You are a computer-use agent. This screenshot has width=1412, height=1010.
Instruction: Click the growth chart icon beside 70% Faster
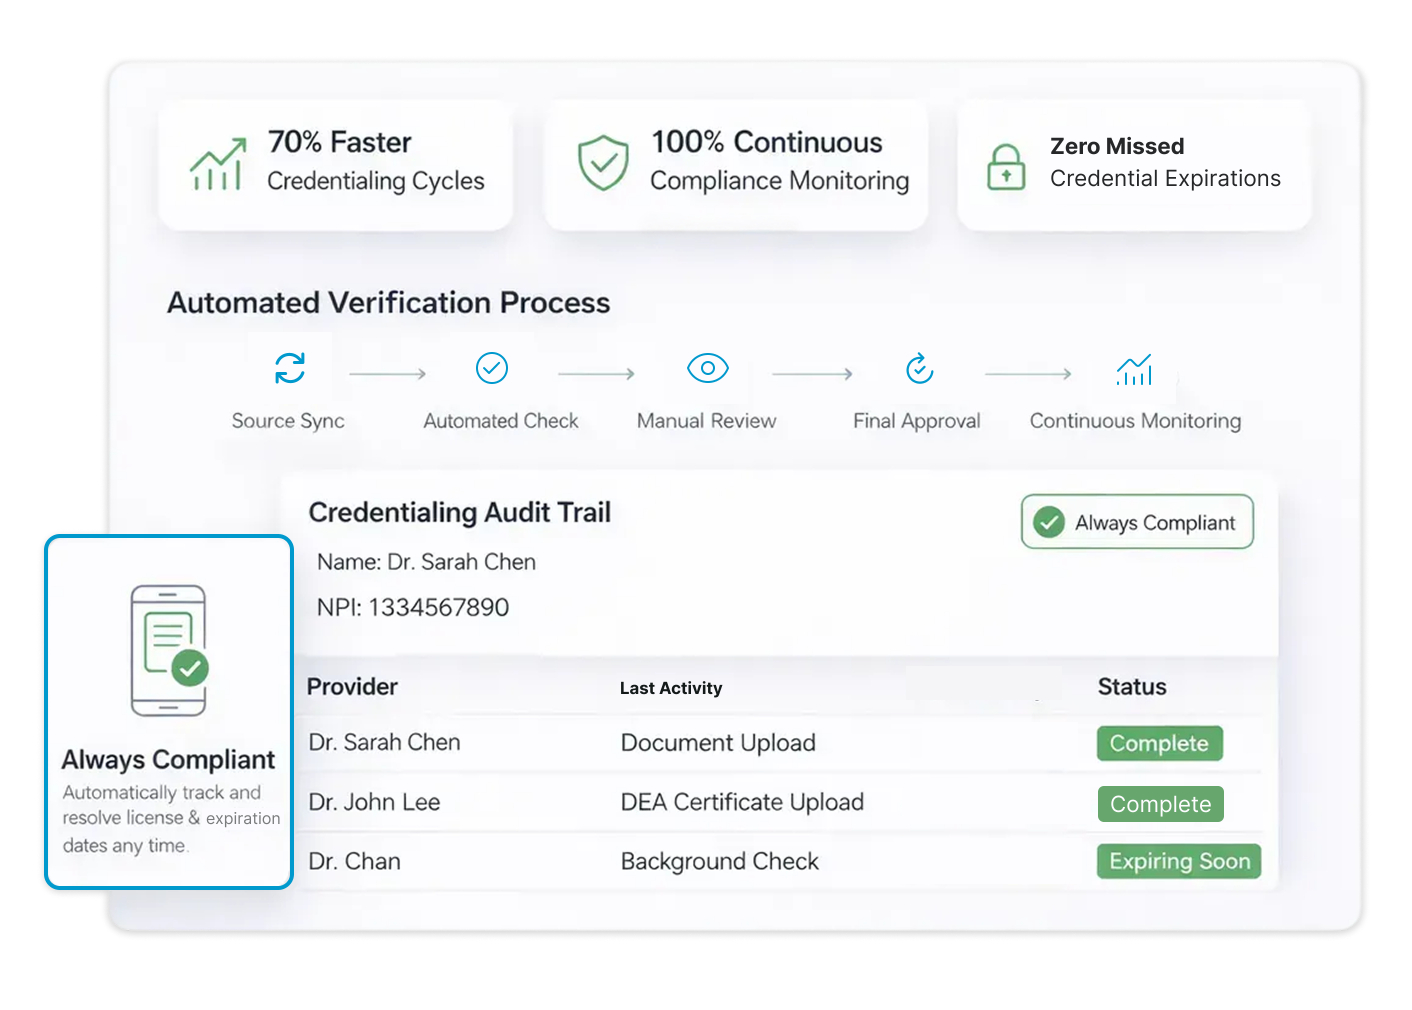(218, 166)
